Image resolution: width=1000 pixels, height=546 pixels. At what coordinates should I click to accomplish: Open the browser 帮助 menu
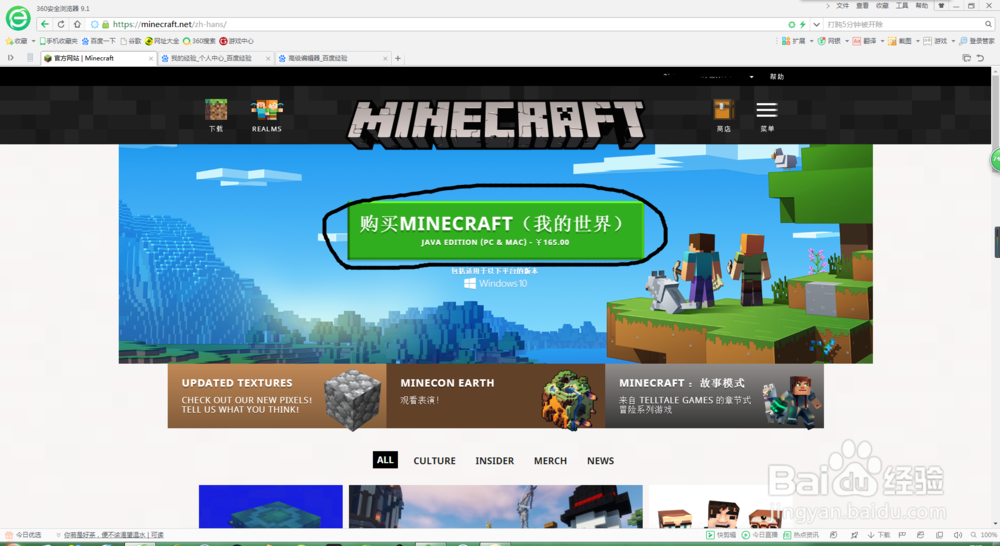922,6
